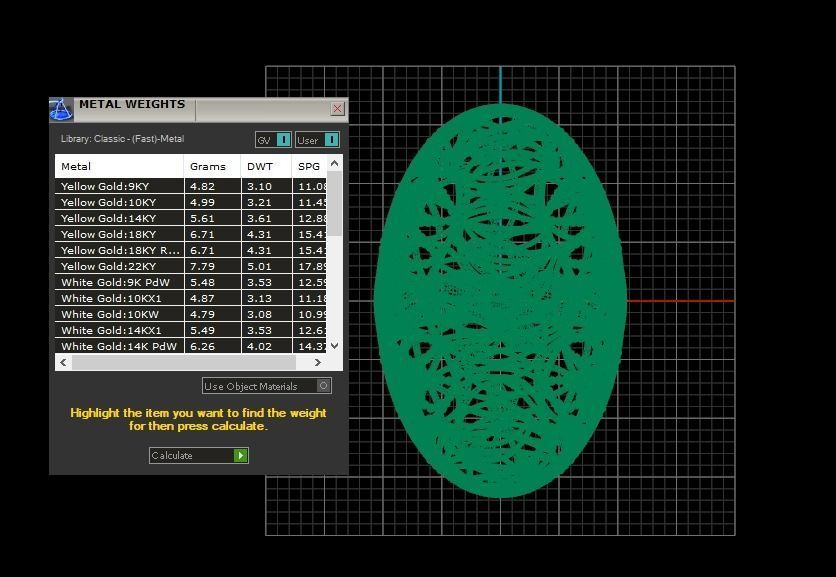Click the 3.21 DWT value
Screen dimensions: 836x577
[x=259, y=202]
